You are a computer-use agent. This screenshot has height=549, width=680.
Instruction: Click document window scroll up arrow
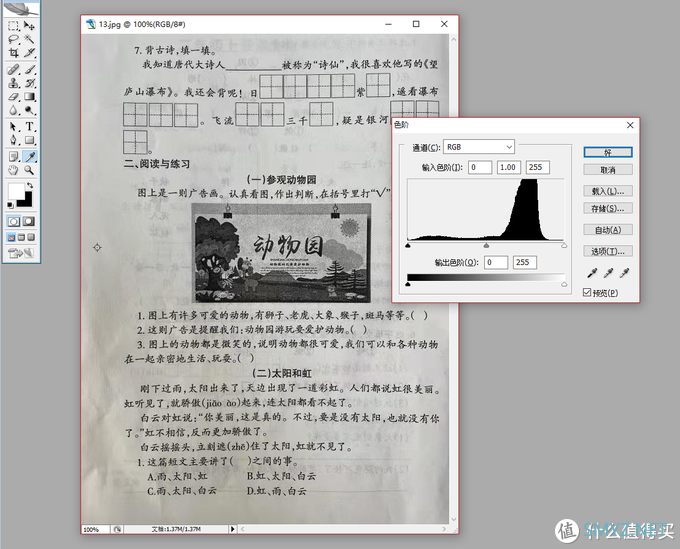(x=454, y=39)
